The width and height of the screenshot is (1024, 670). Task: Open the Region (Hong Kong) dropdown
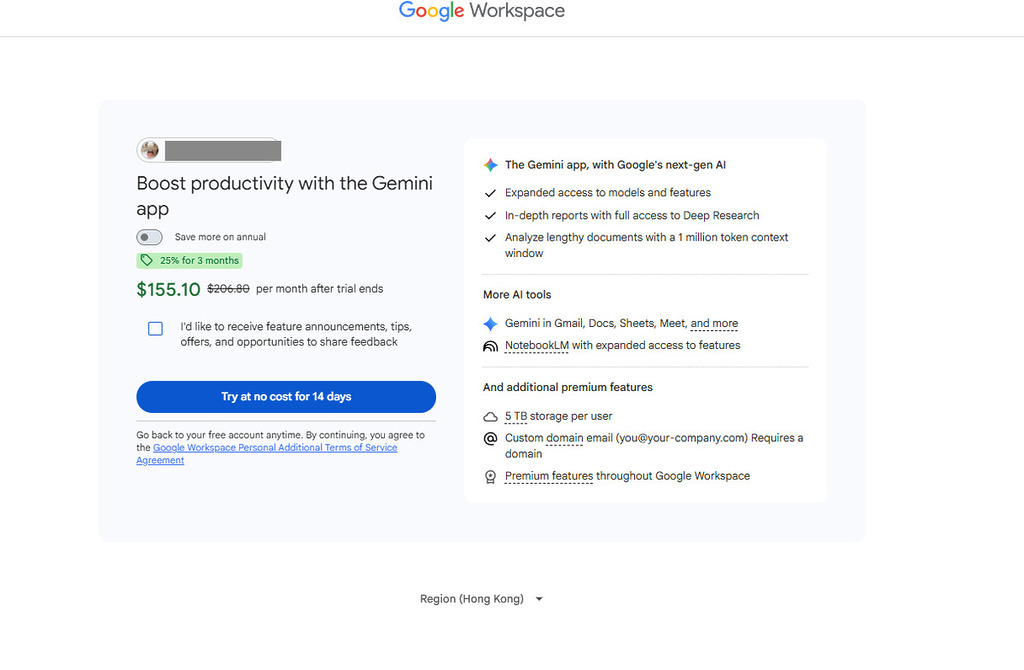(481, 598)
